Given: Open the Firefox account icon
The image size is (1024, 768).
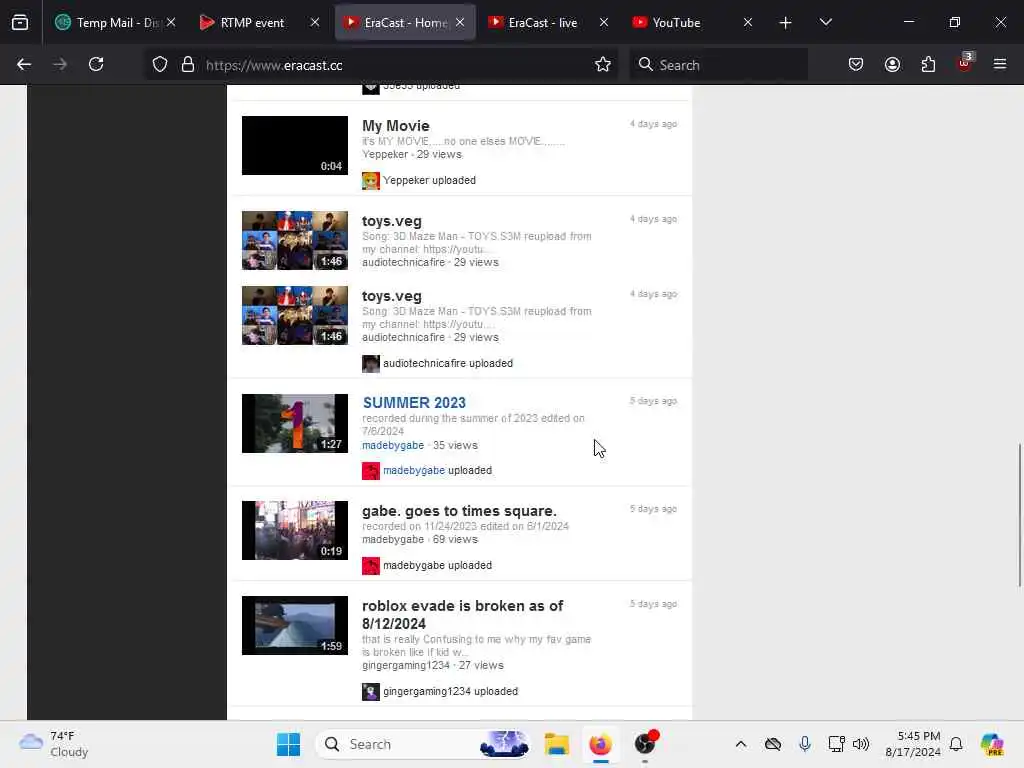Looking at the screenshot, I should pos(893,65).
